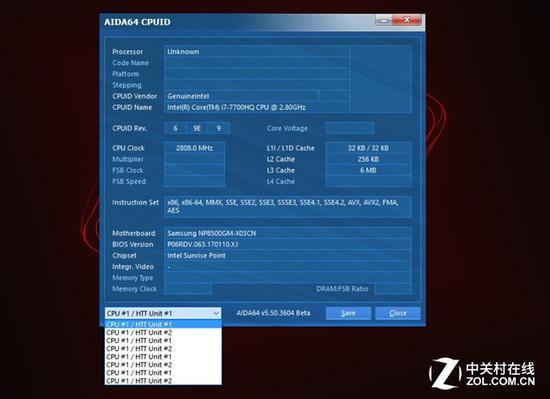Click the ZOL logo watermark
This screenshot has height=399, width=550.
click(x=482, y=373)
